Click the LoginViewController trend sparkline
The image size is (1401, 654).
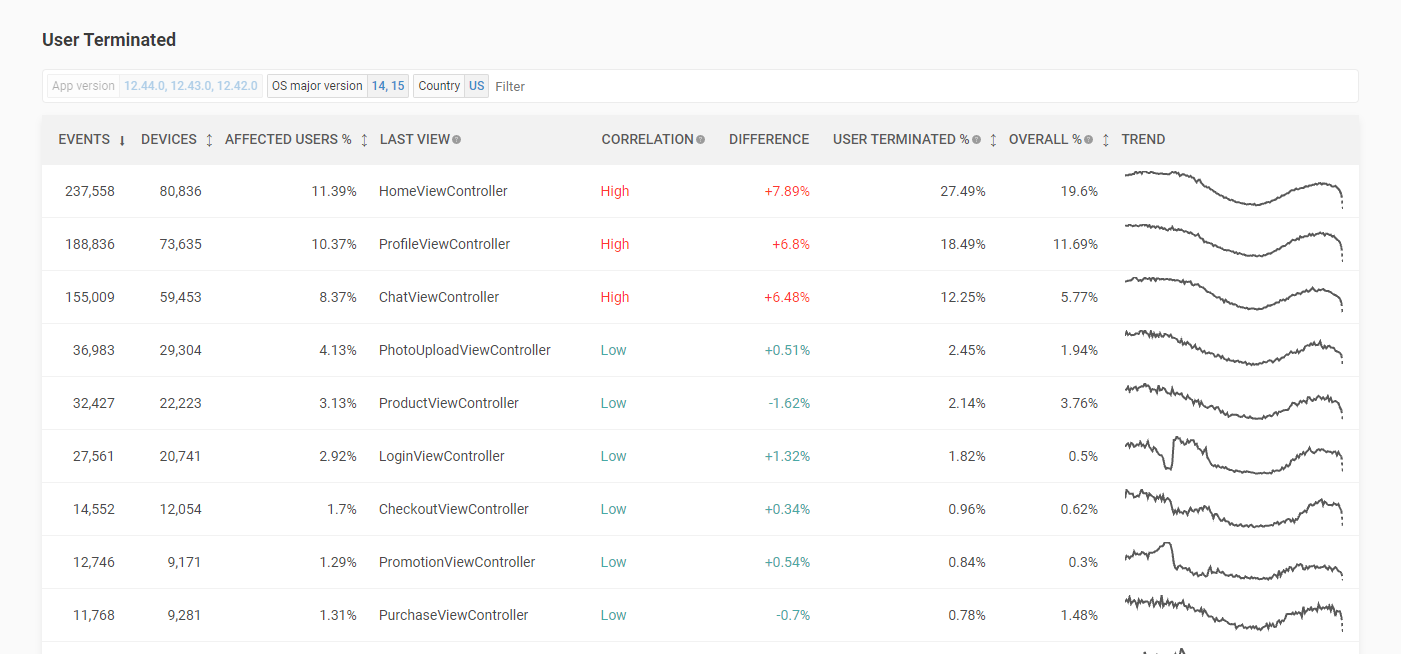point(1234,455)
